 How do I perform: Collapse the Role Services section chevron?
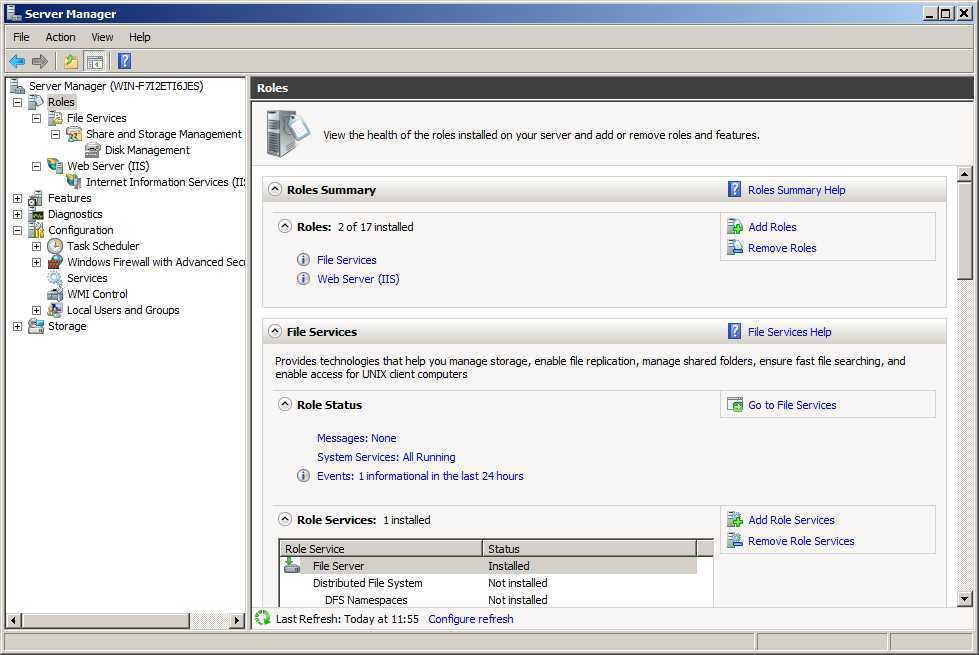click(x=285, y=519)
